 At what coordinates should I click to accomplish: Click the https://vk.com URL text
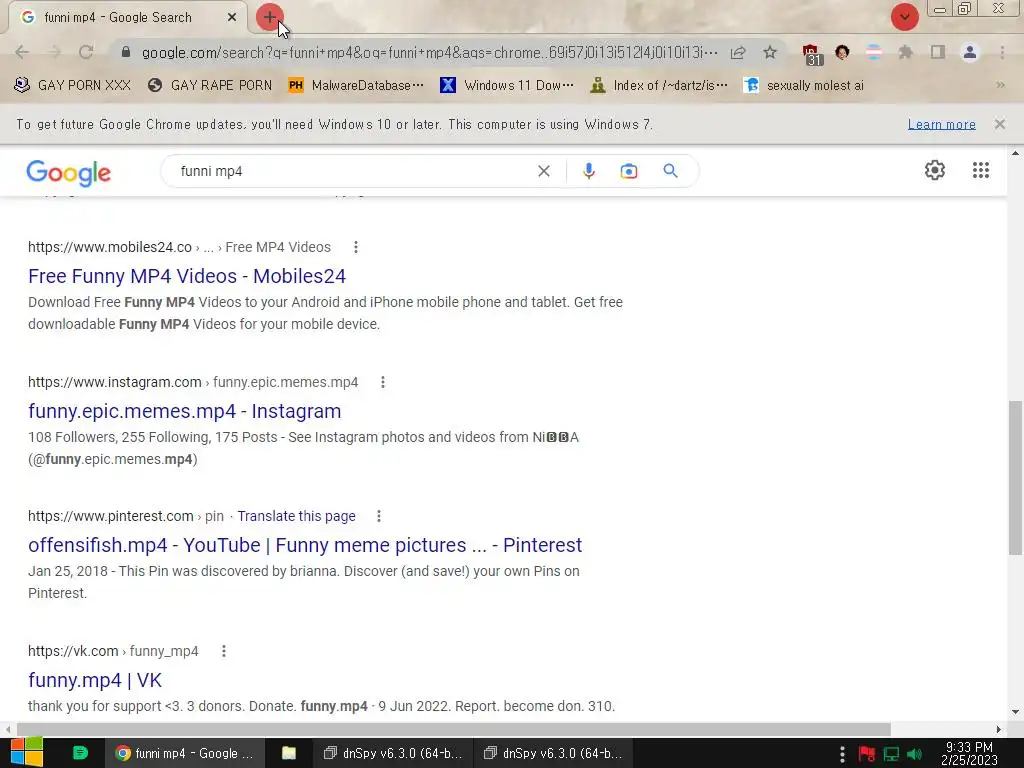(73, 651)
